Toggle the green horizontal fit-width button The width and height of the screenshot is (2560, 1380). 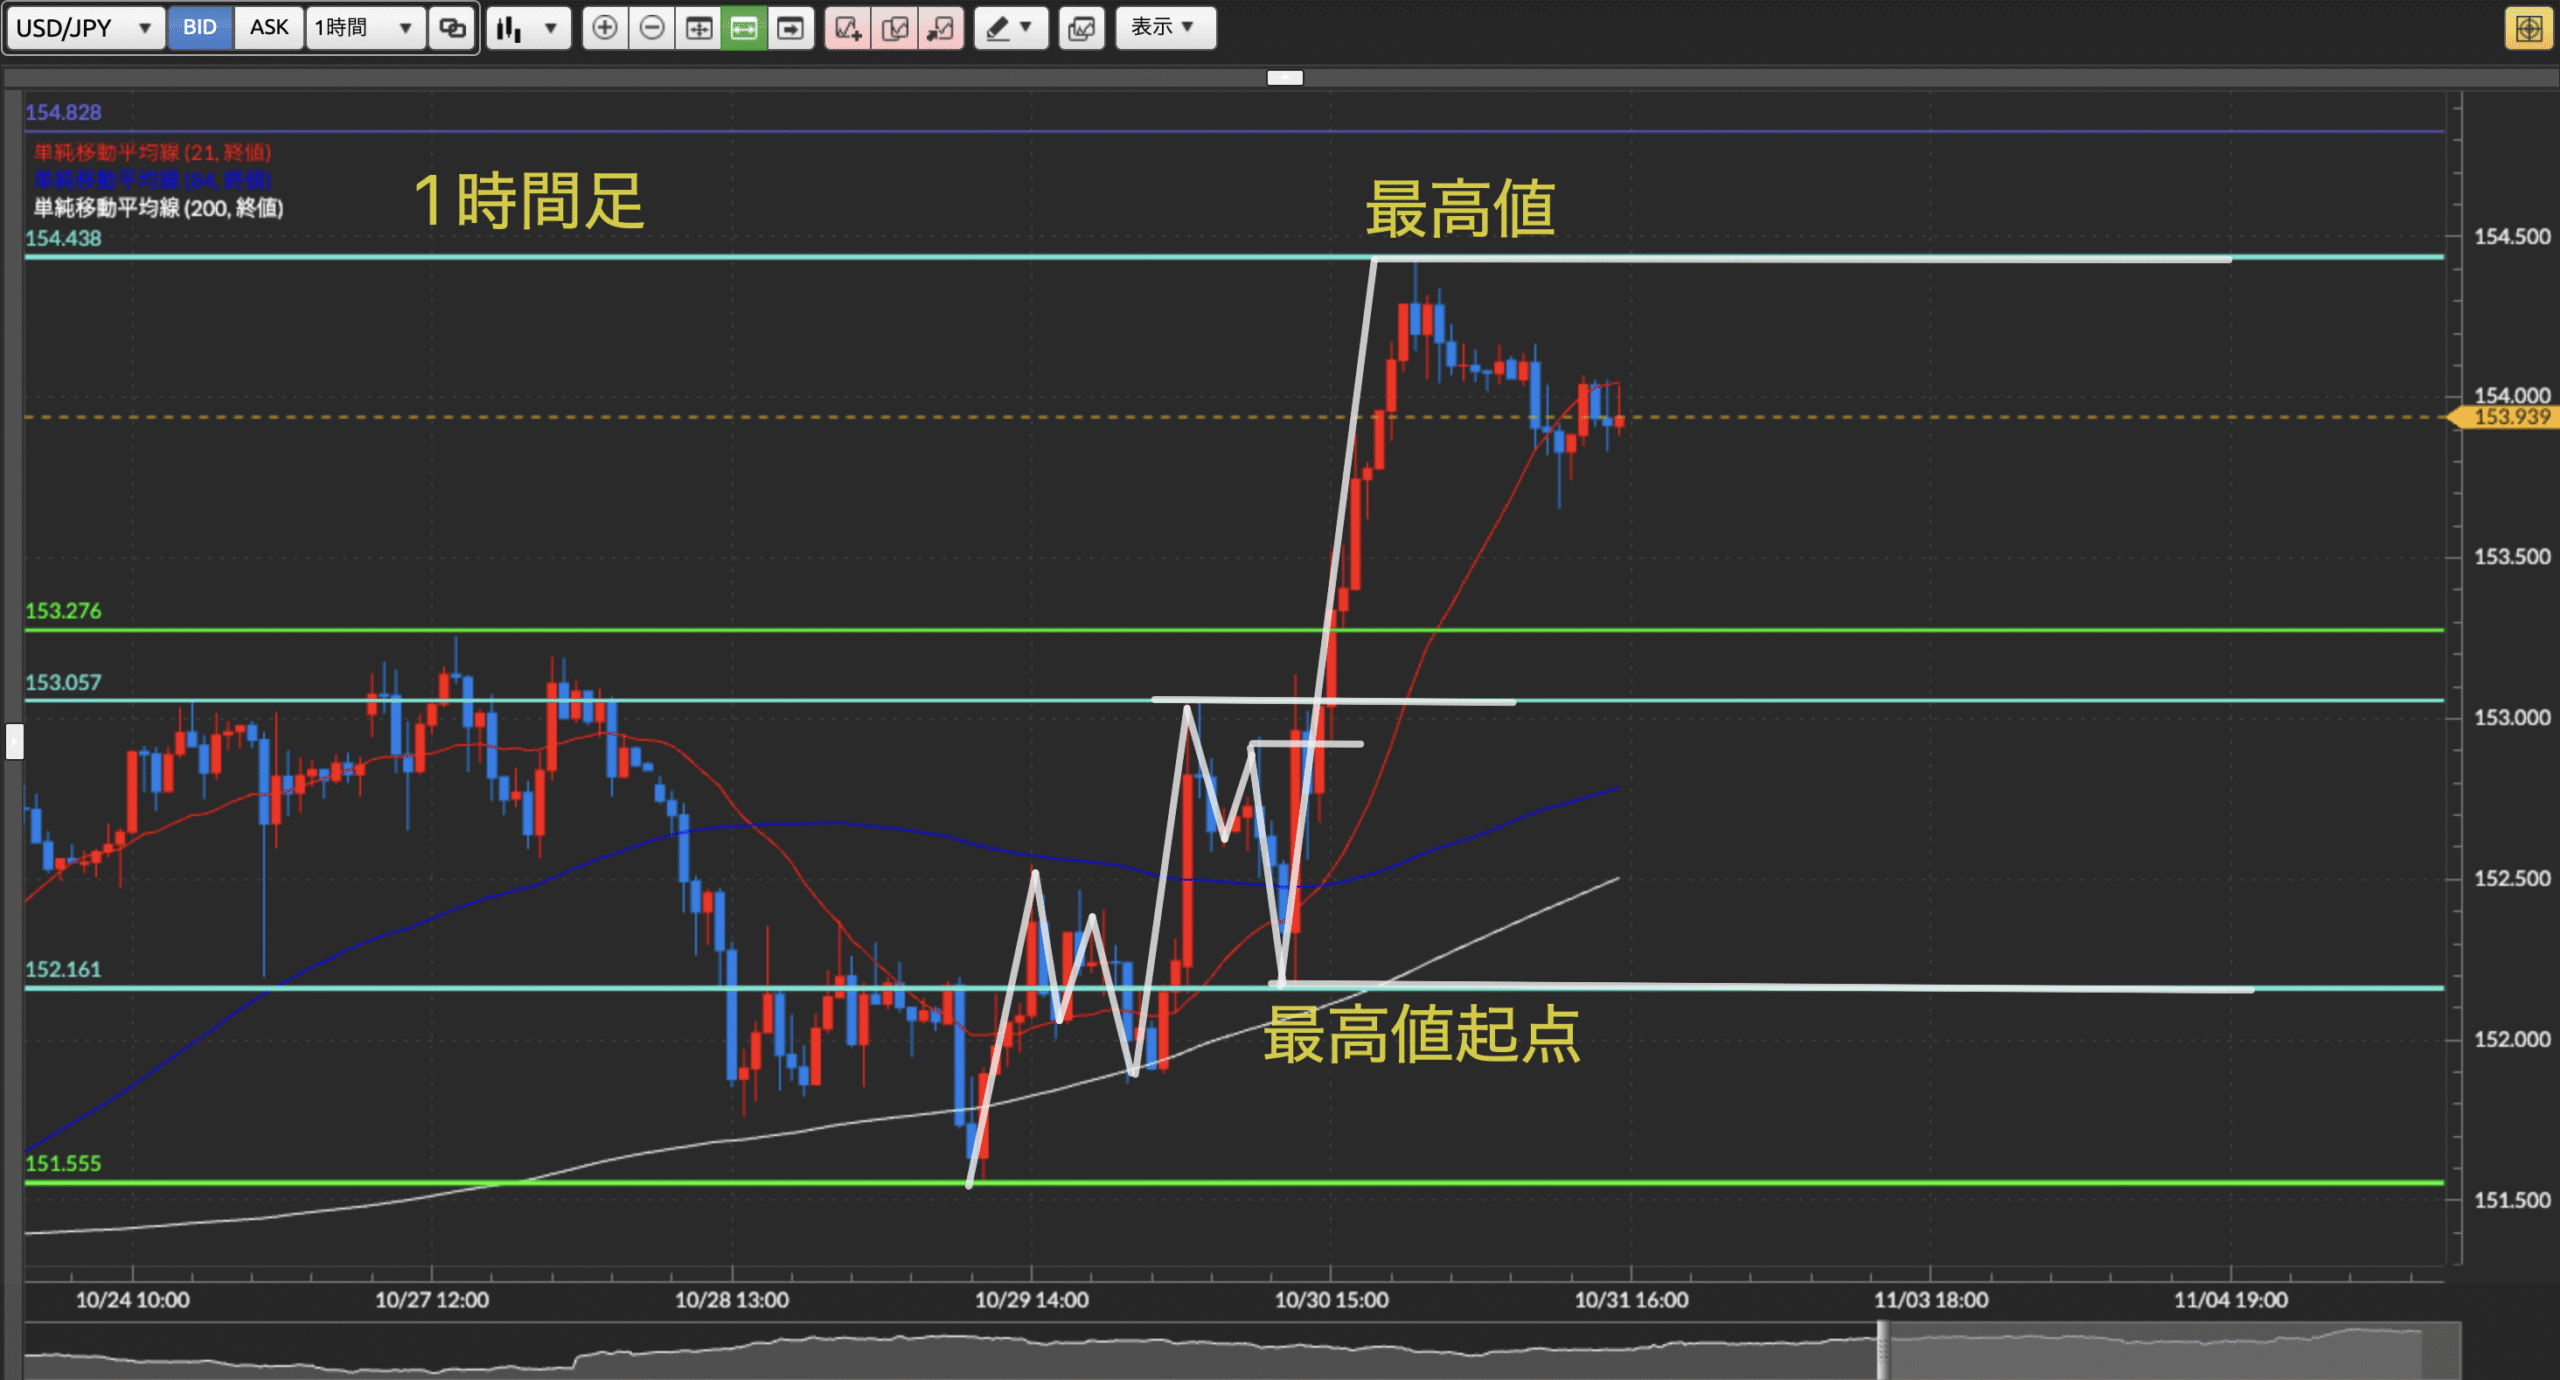(744, 28)
